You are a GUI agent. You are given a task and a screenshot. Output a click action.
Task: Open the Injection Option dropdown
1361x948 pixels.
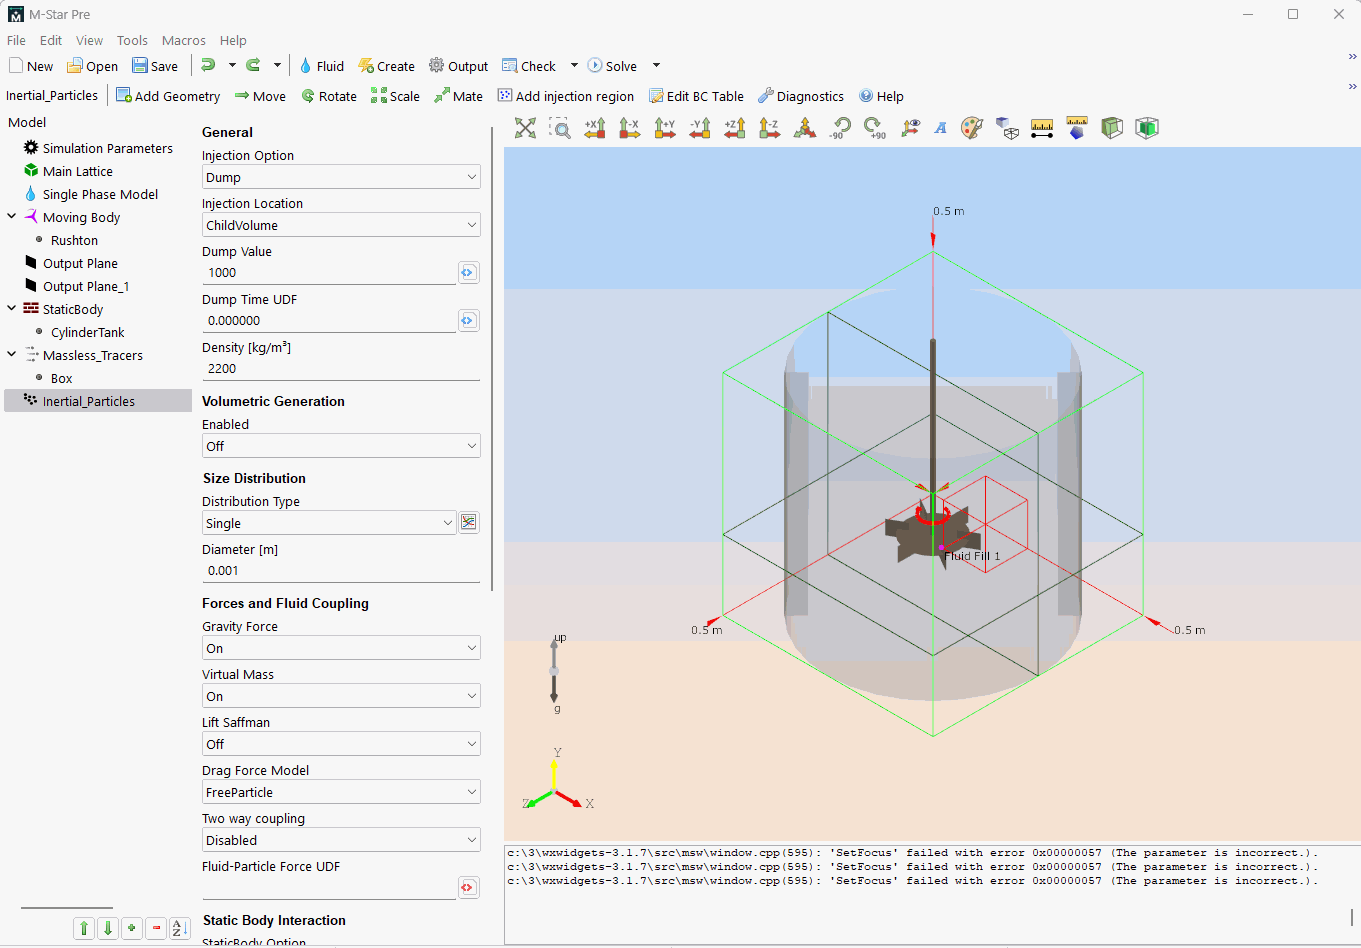click(x=341, y=177)
